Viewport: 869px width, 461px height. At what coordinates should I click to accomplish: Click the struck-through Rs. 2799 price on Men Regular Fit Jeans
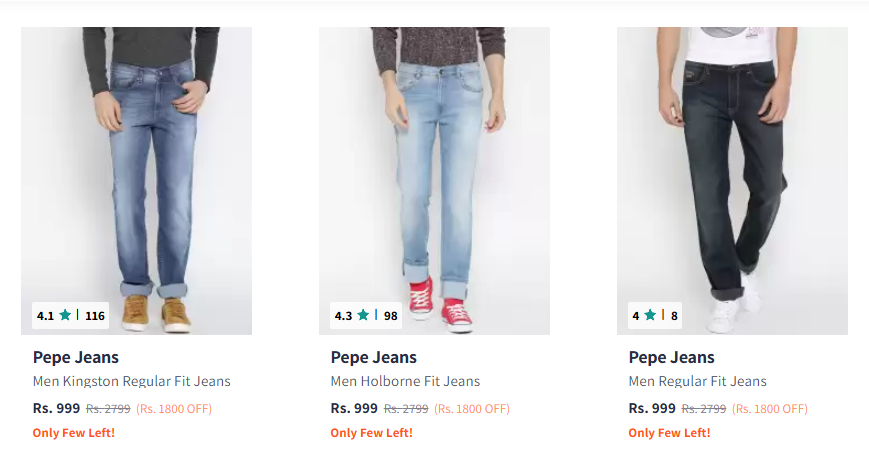[x=704, y=409]
